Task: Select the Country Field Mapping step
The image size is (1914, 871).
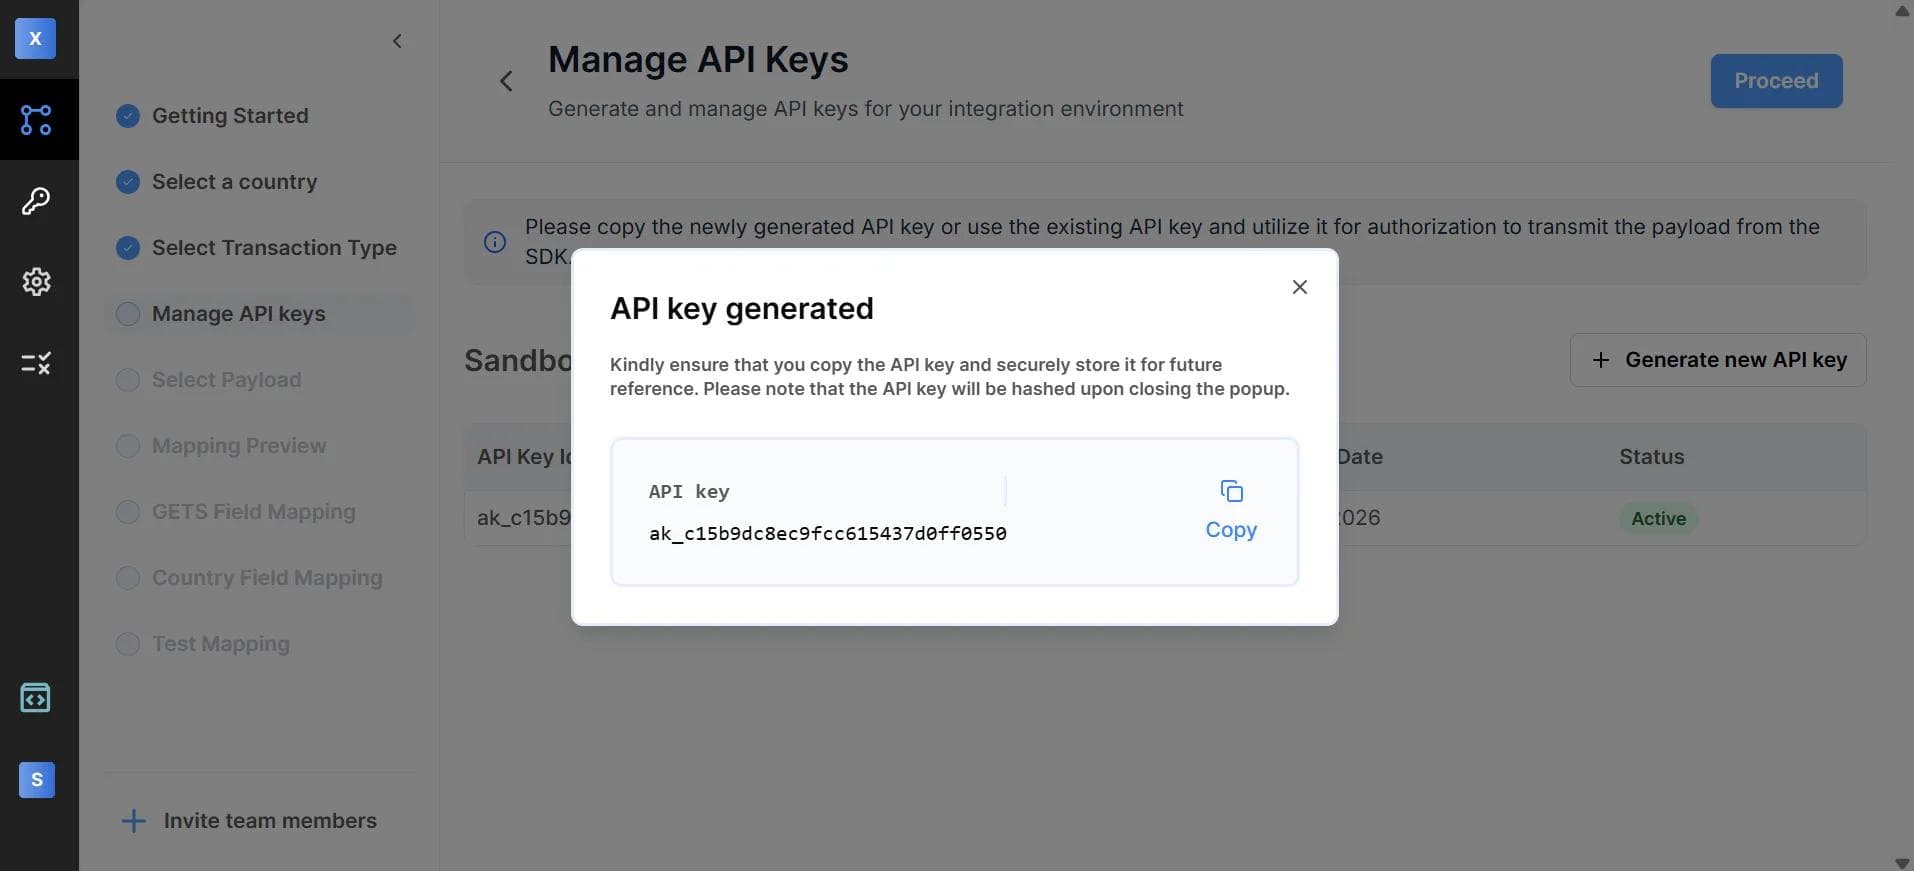Action: (x=128, y=578)
